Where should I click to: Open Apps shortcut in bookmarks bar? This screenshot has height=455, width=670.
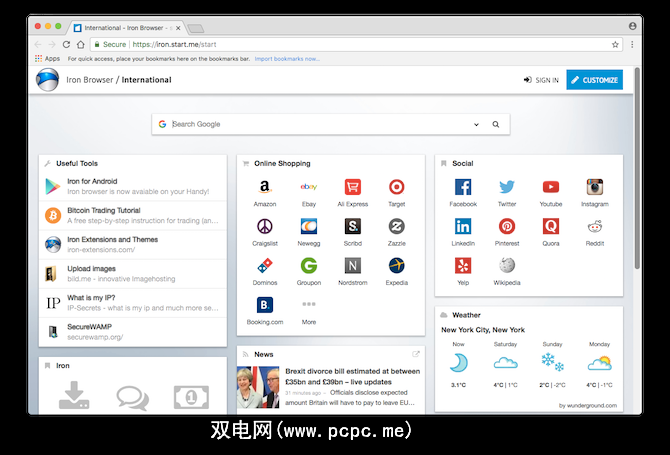click(47, 59)
